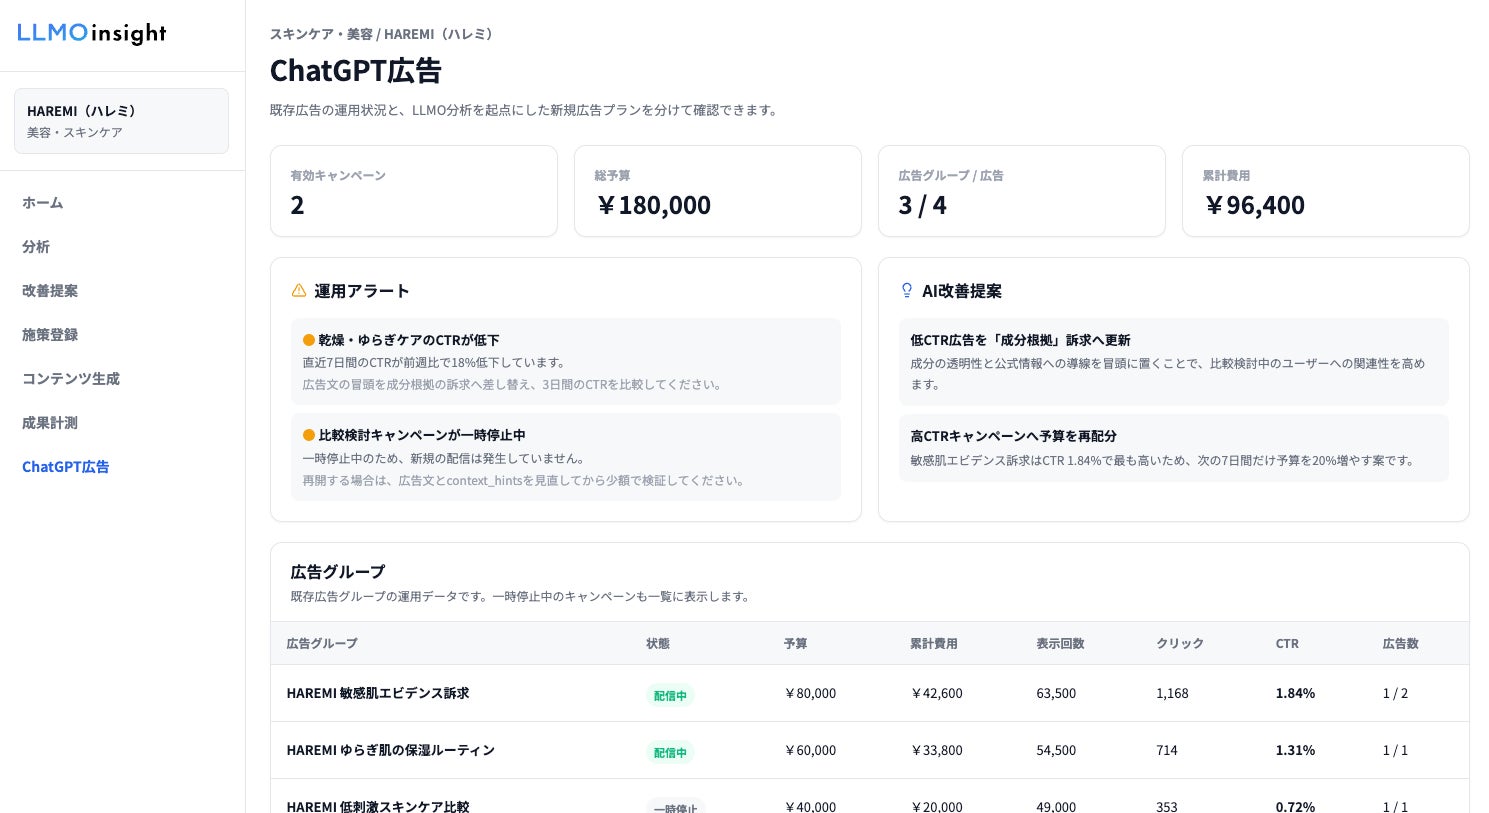Click the lightbulb icon beside AI改善提案
1489x813 pixels.
click(x=907, y=291)
